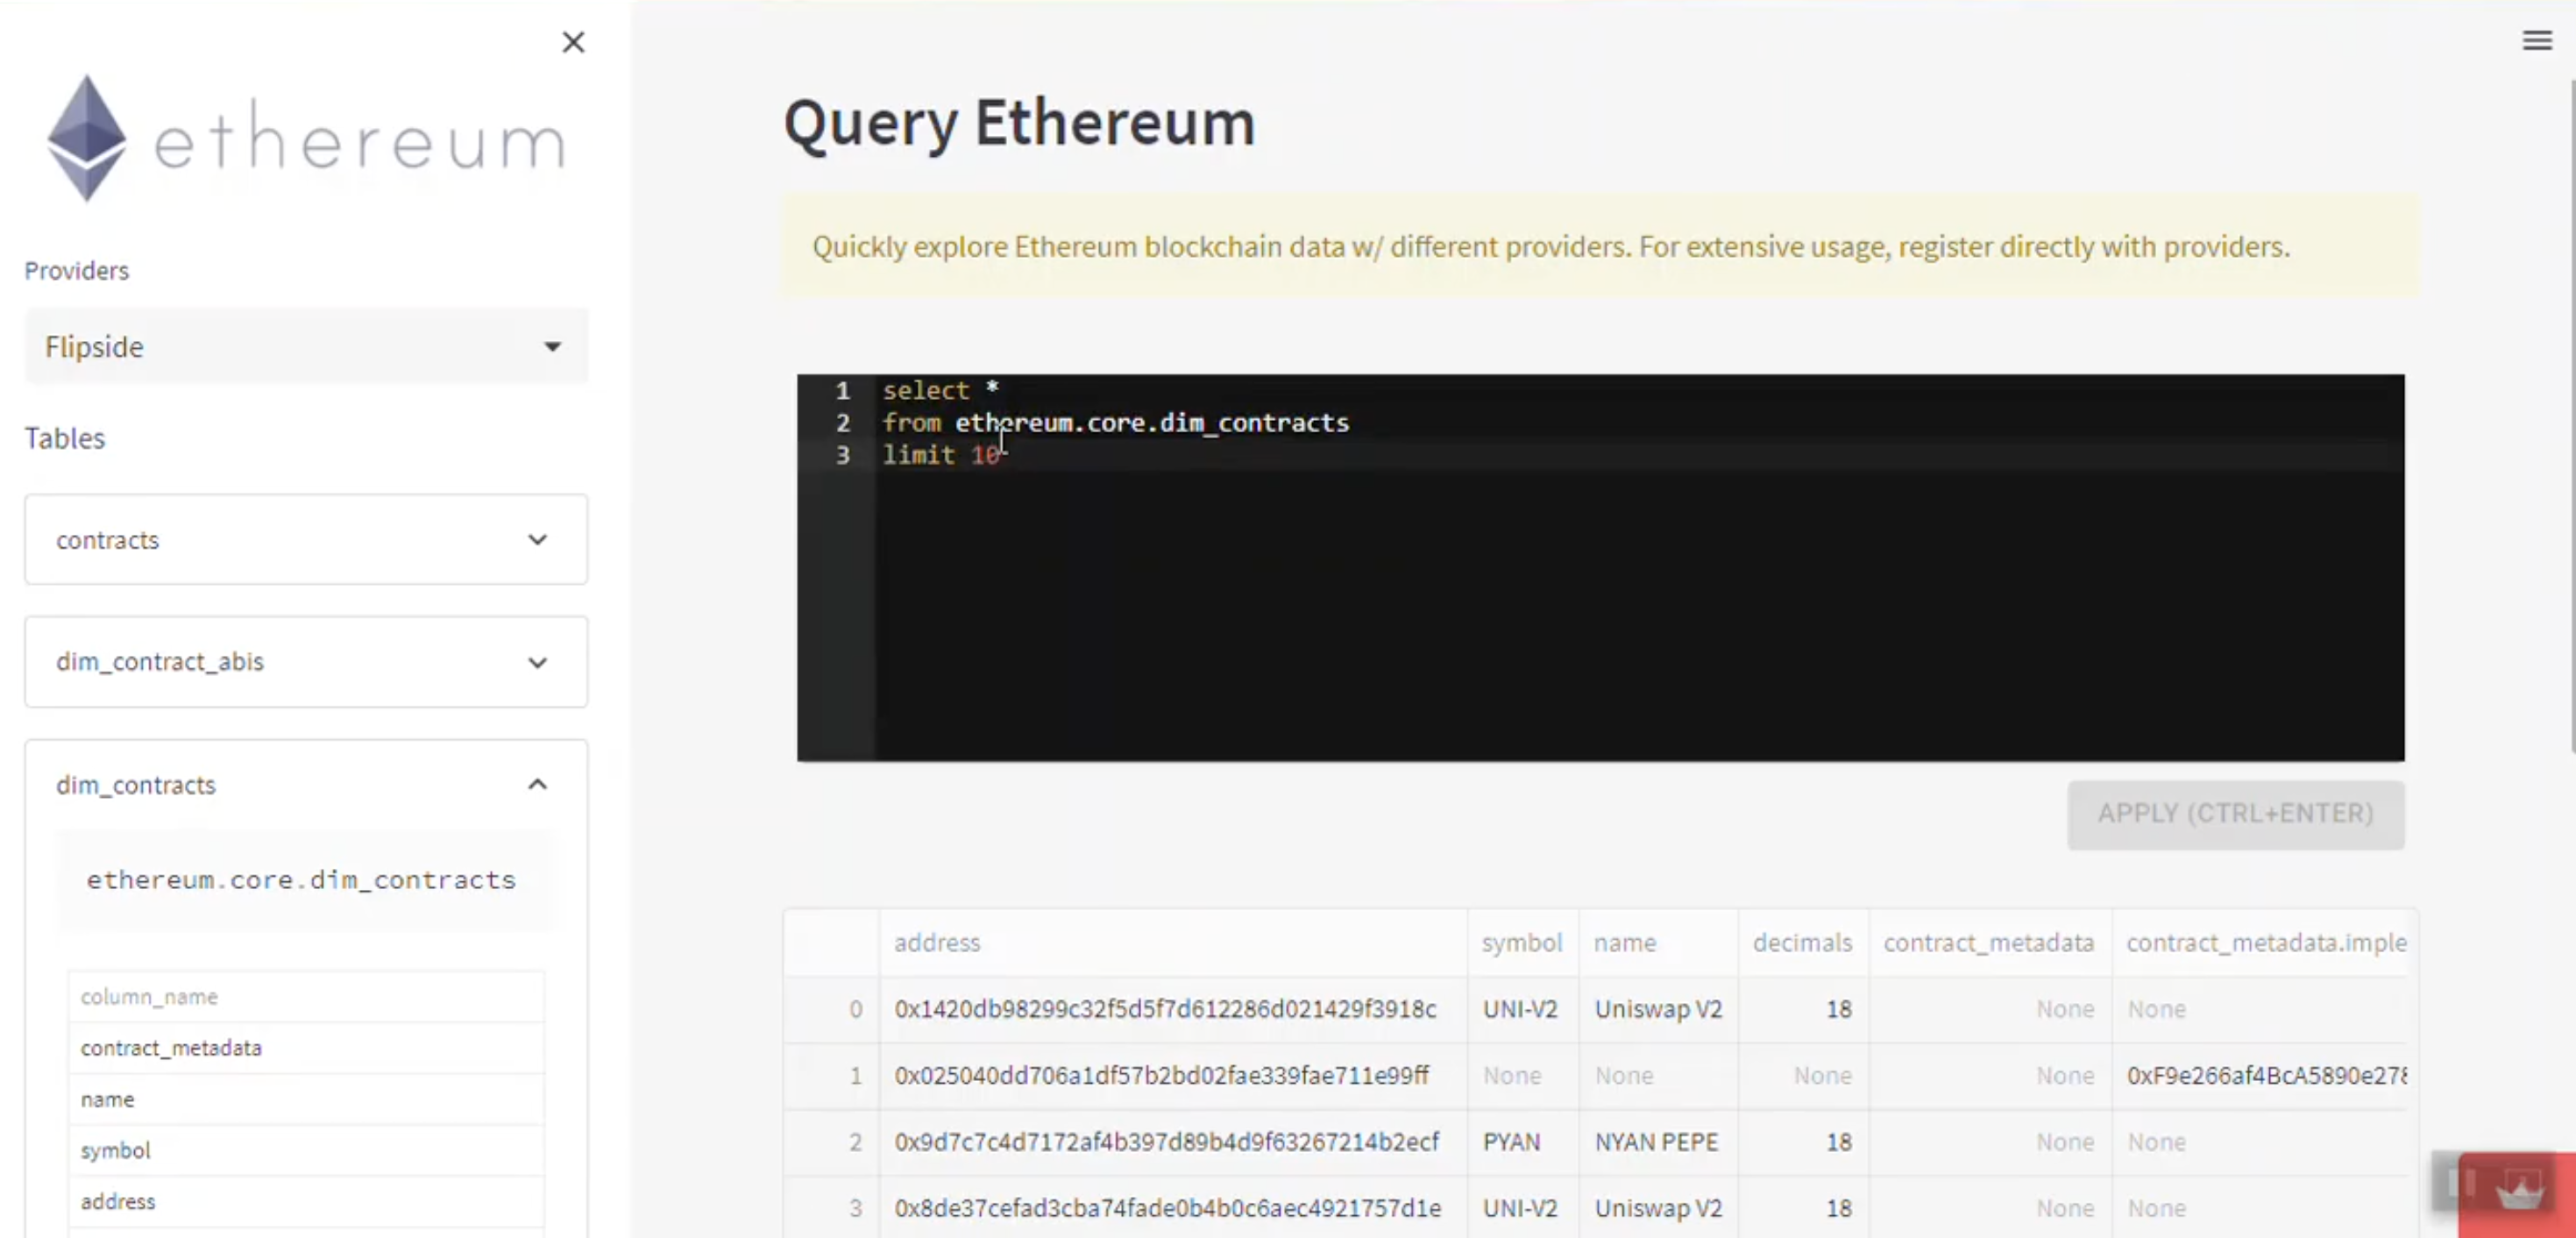2576x1238 pixels.
Task: Click the Uniswap V2 name cell in row 3
Action: [1658, 1208]
